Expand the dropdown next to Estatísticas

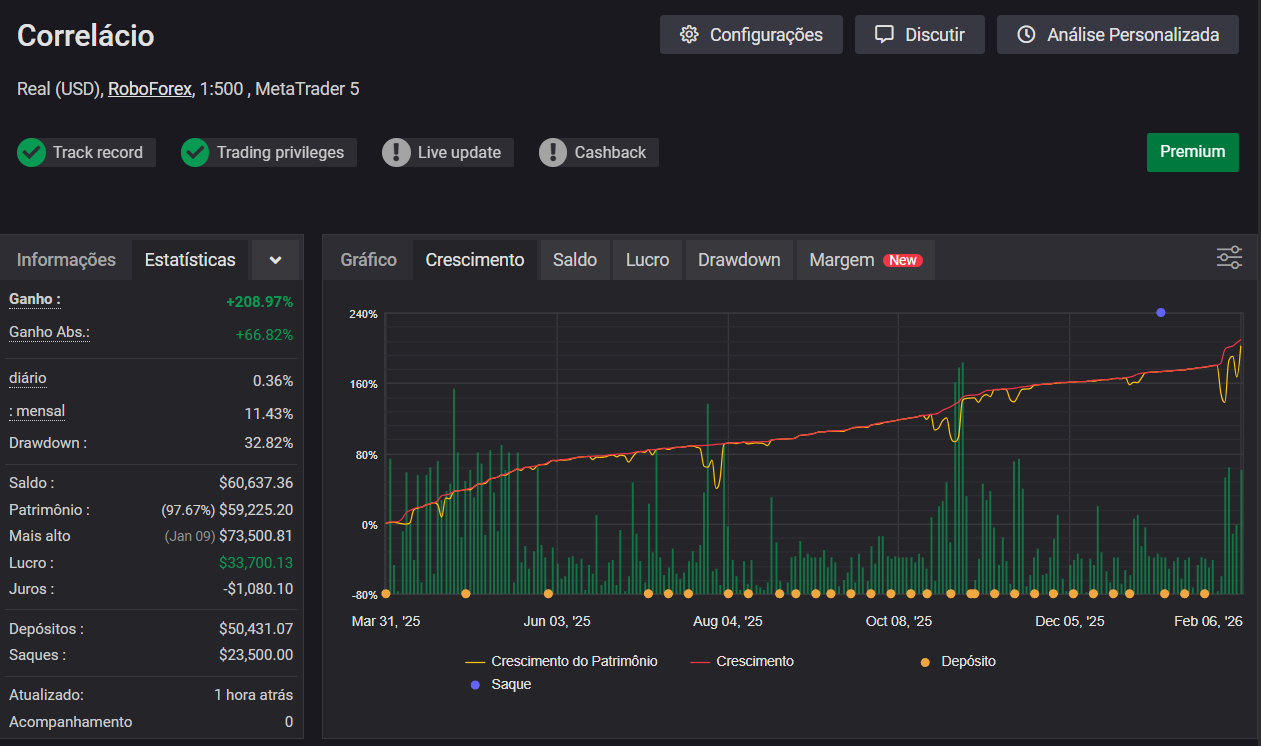(x=276, y=260)
